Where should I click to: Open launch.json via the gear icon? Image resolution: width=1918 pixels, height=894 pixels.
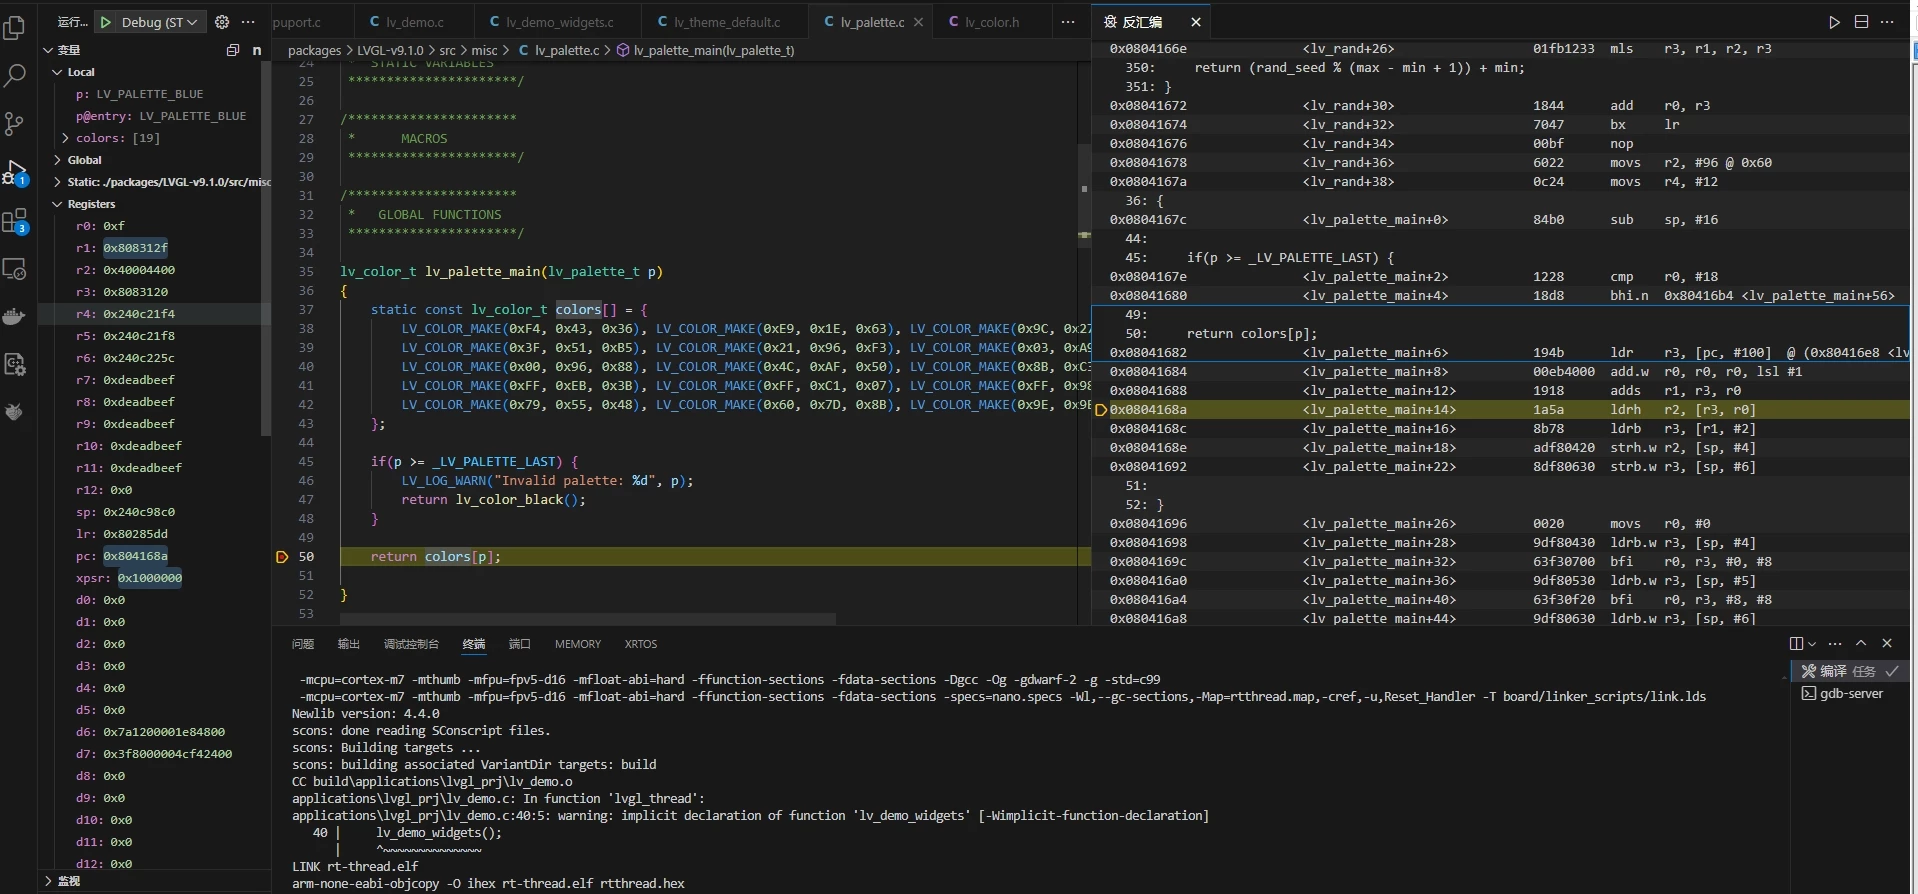(x=222, y=21)
